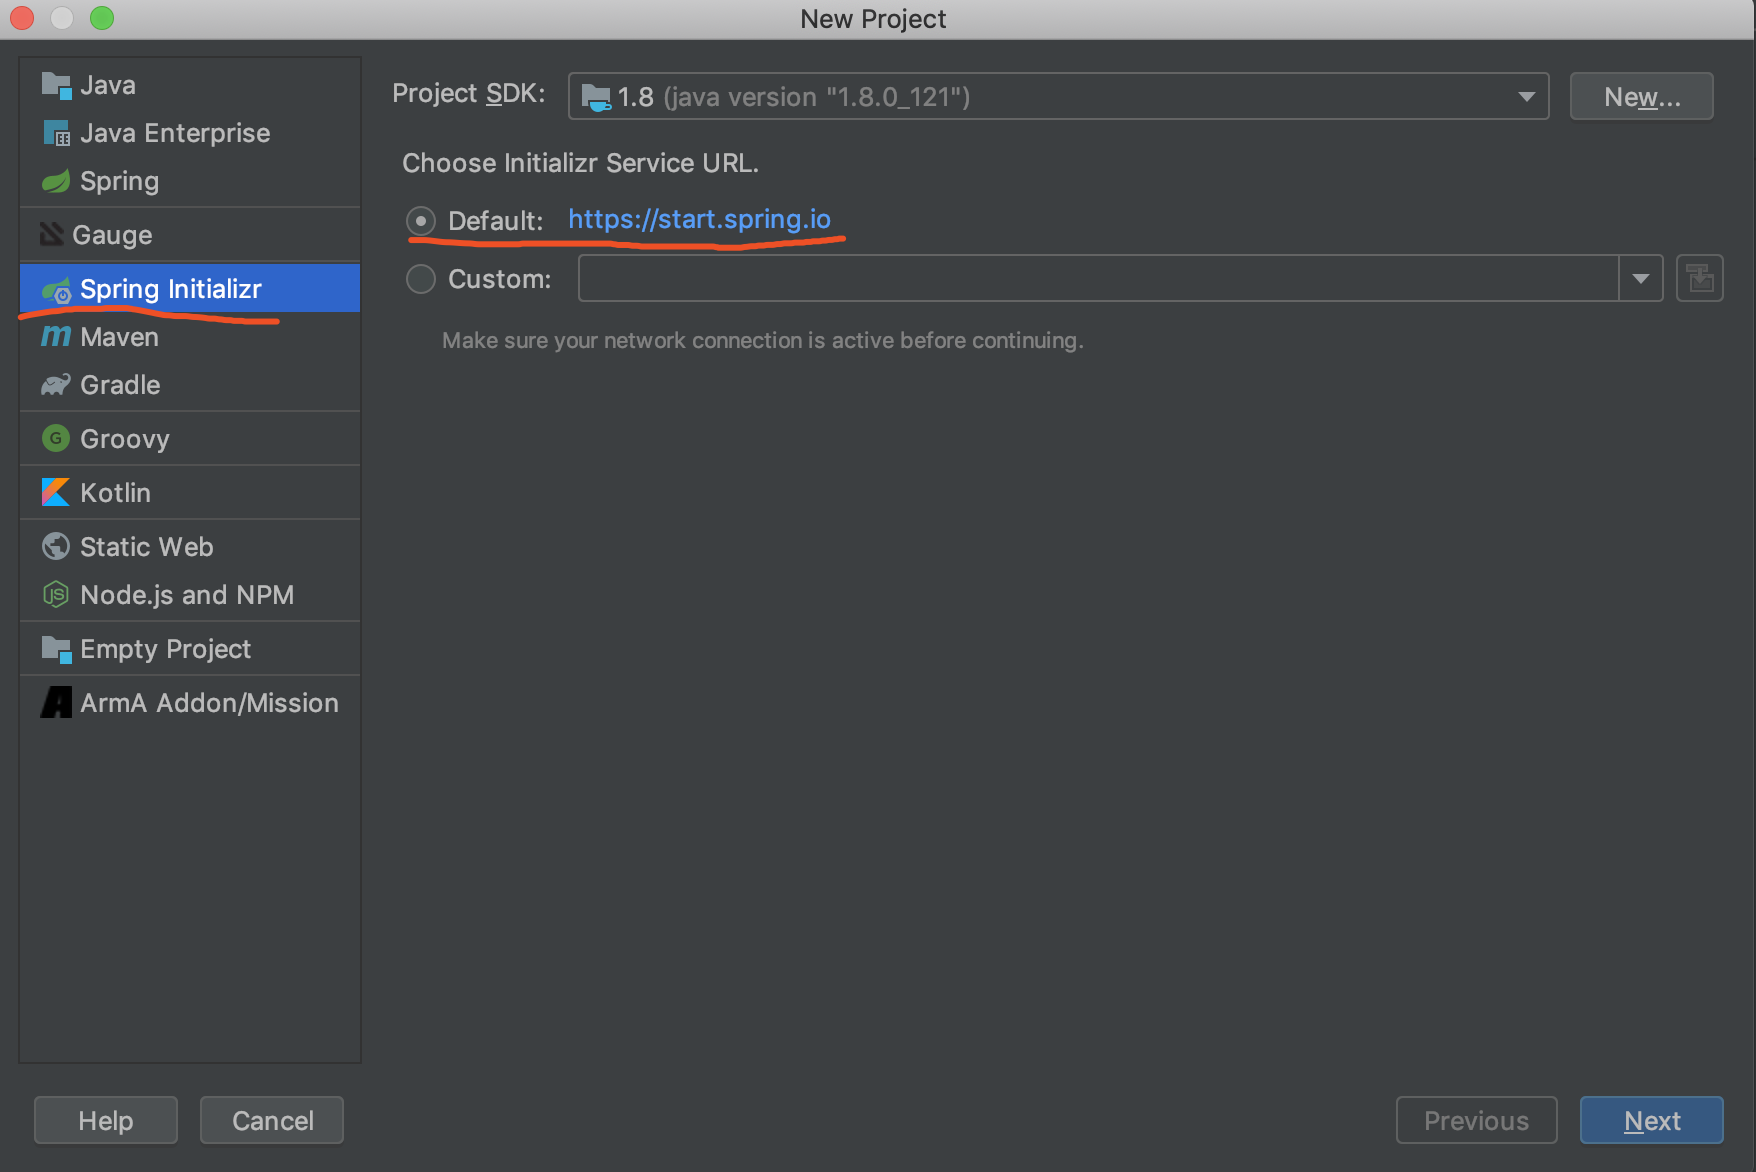Click the SDK folder icon in combo box

pos(596,98)
